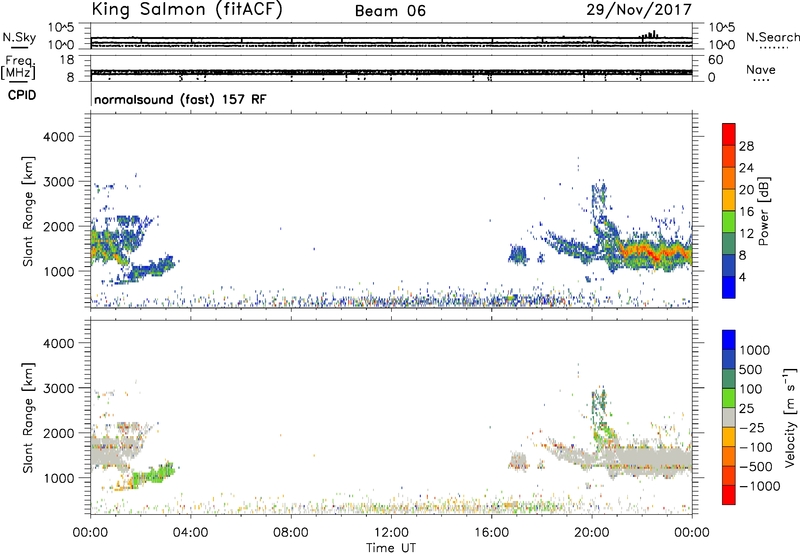800x554 pixels.
Task: Click the date "29/Nov/2017"
Action: pos(639,9)
